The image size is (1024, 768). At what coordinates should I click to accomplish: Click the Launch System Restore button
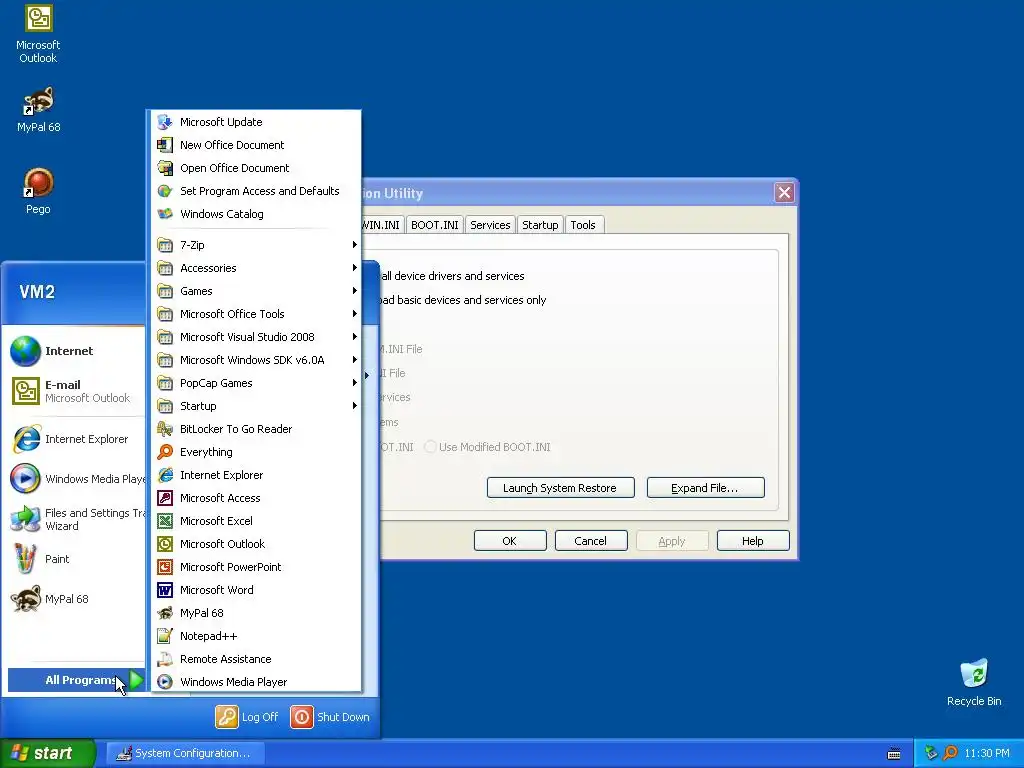560,488
